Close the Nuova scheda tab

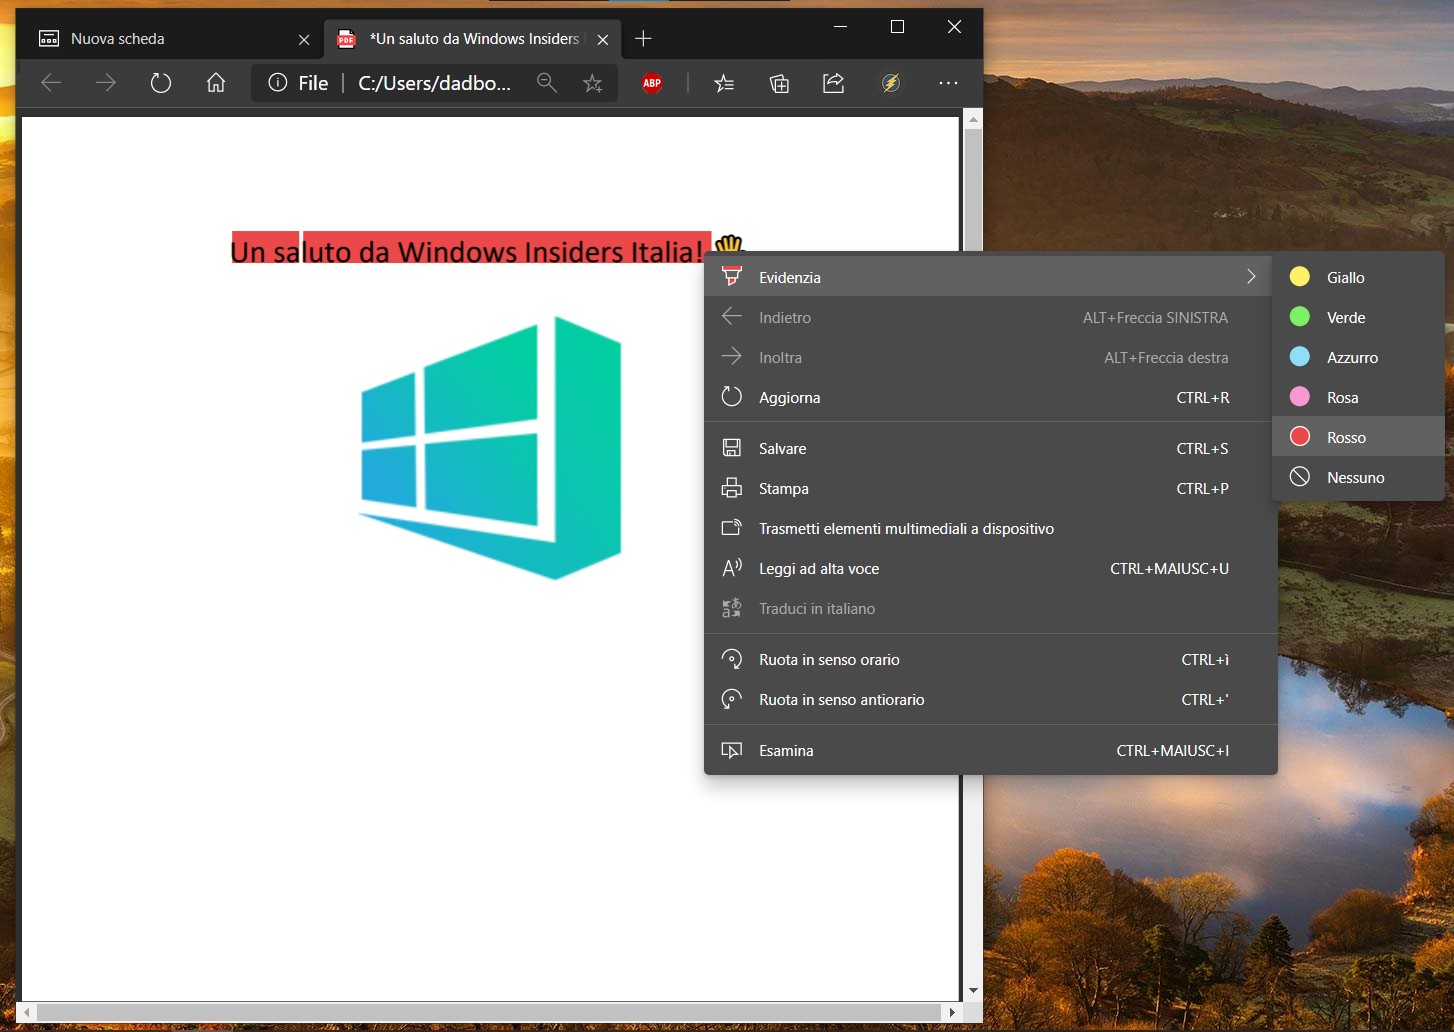[x=304, y=40]
